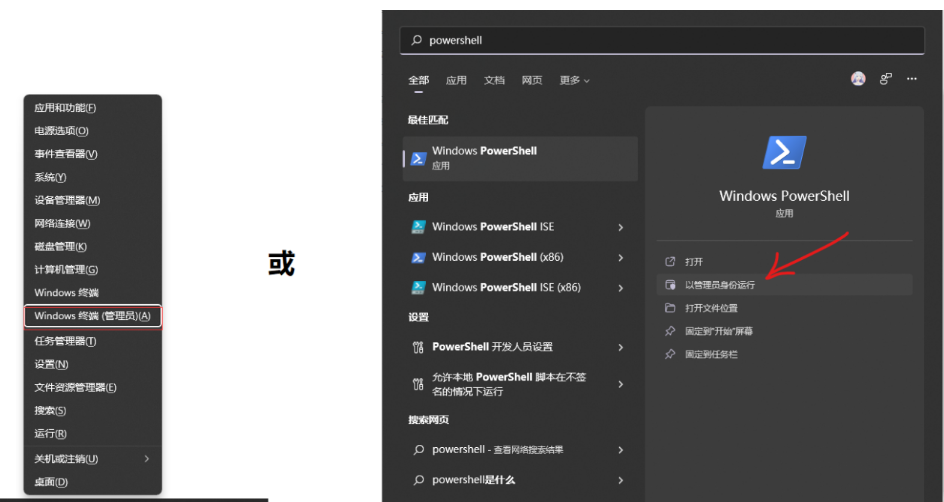The image size is (944, 502).
Task: Open the three-dots options menu
Action: click(912, 79)
